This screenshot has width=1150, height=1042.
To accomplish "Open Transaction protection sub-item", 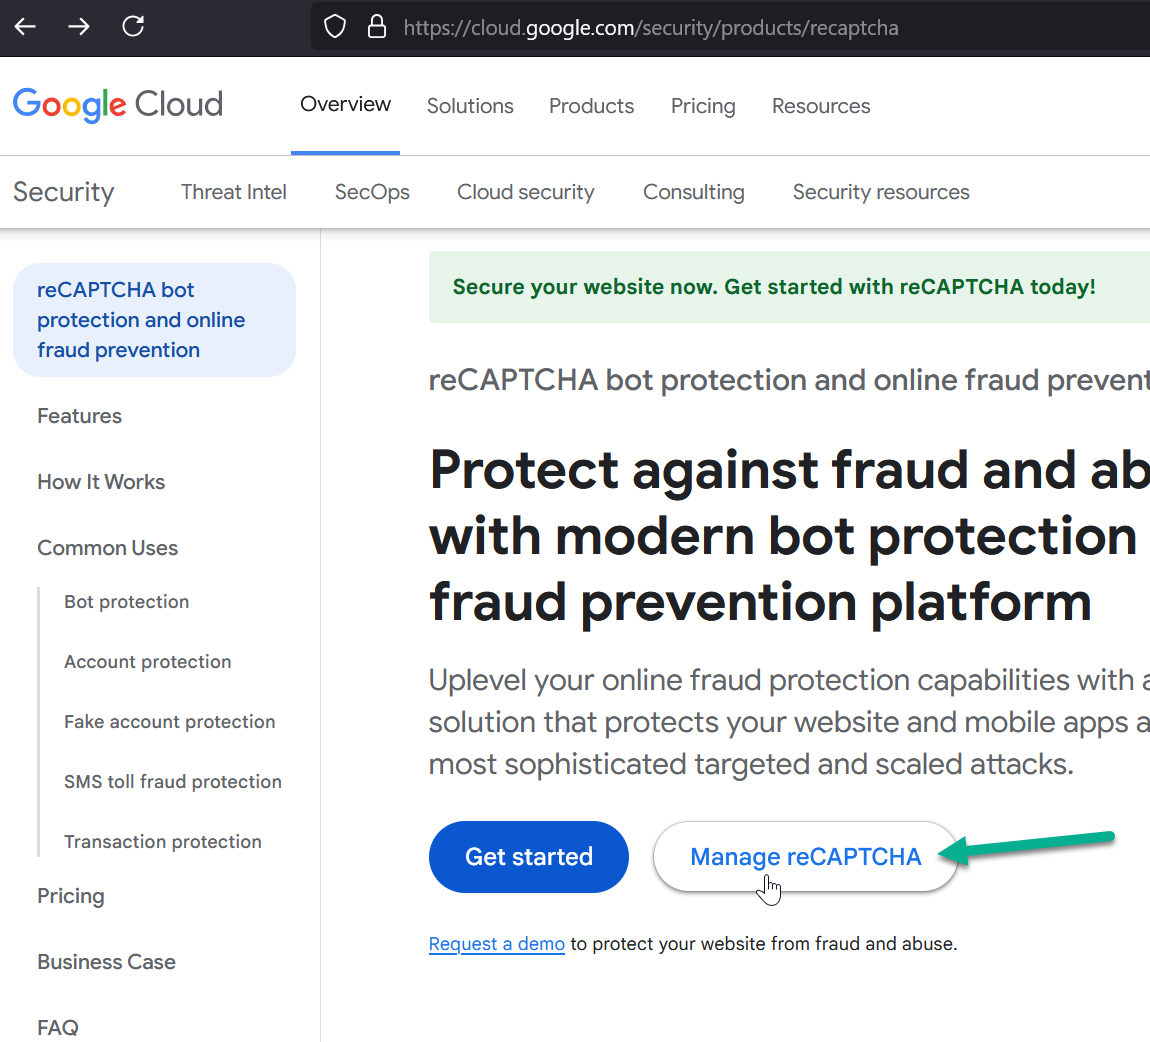I will point(163,842).
